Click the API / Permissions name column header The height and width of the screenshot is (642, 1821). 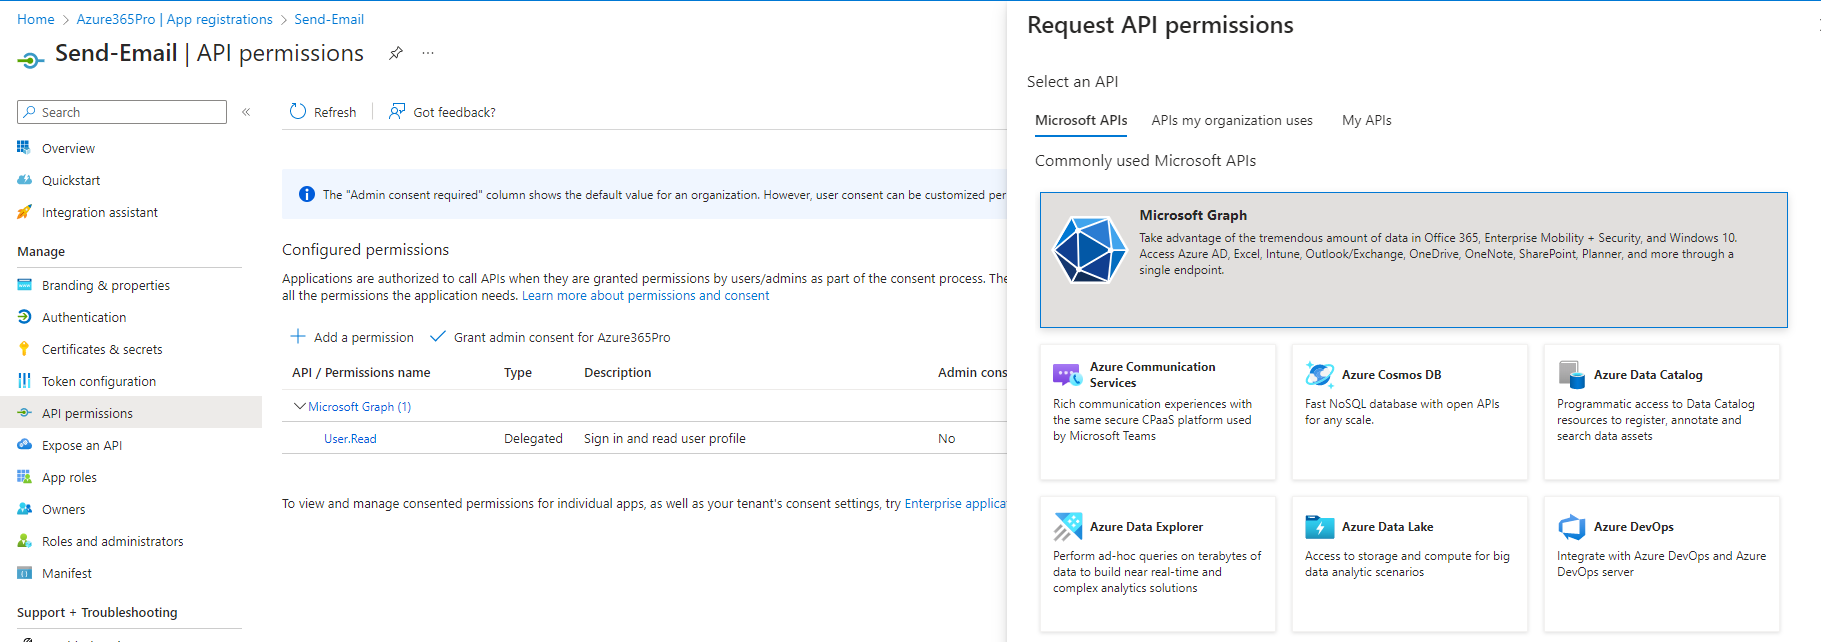point(361,372)
